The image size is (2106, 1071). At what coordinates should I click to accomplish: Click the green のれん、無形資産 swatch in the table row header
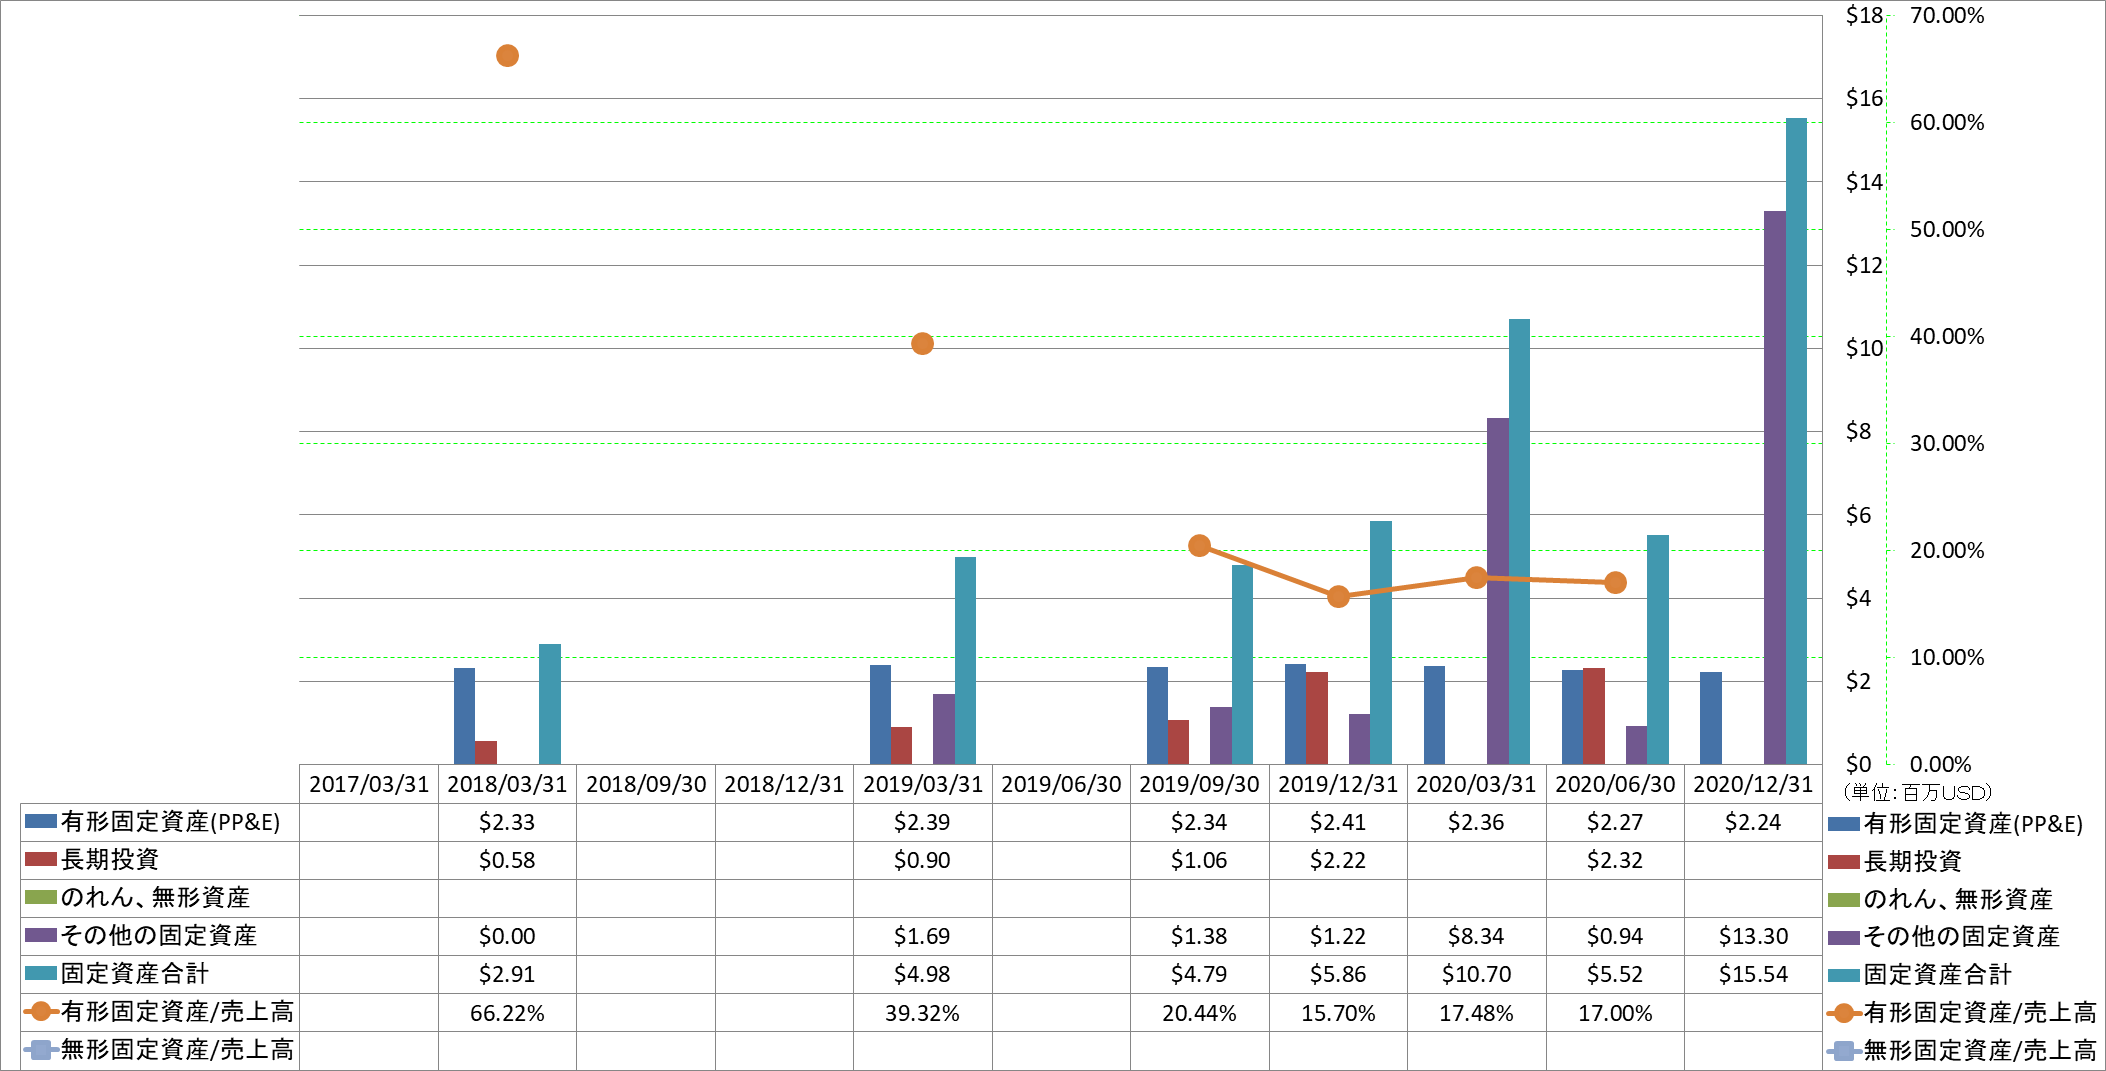tap(40, 897)
